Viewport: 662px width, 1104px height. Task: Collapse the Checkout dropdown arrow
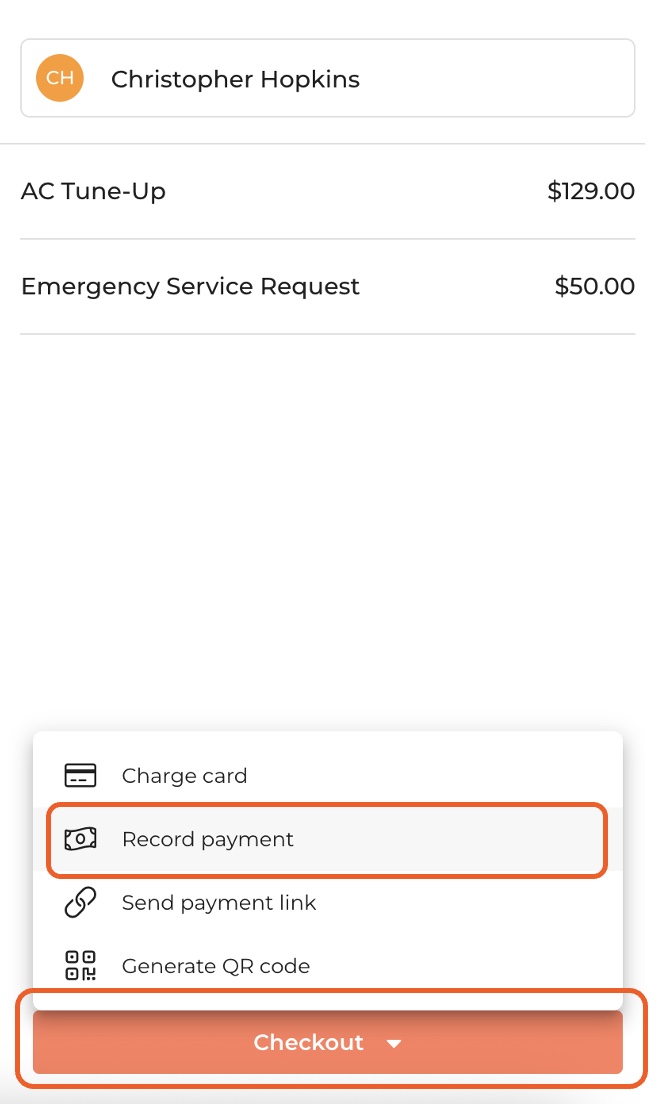pos(394,1043)
